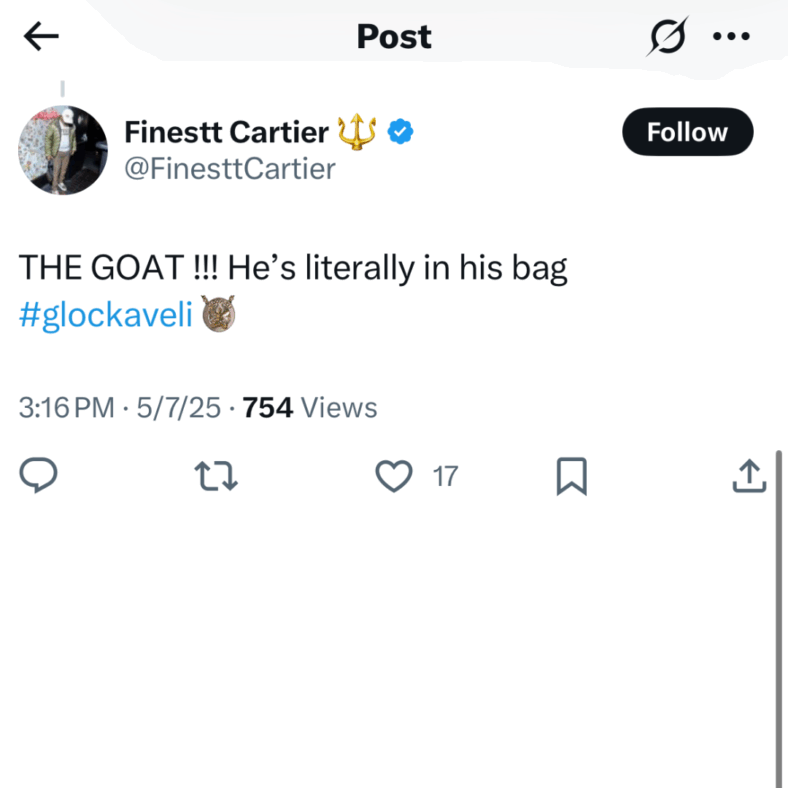788x788 pixels.
Task: Open the @FinesttCartier handle
Action: [x=230, y=169]
